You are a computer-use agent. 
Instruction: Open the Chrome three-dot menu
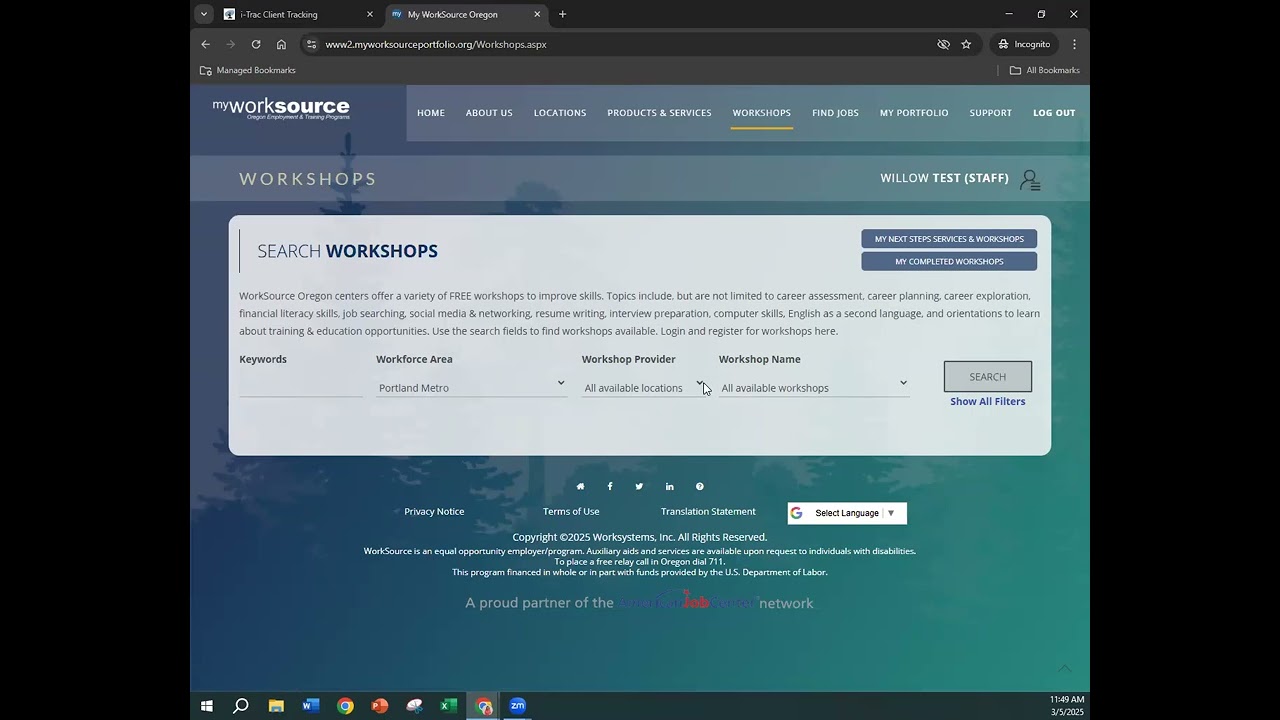[1074, 44]
